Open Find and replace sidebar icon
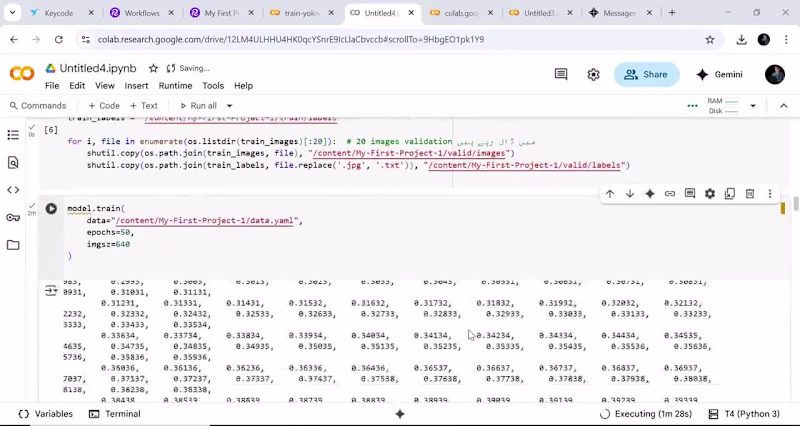The height and width of the screenshot is (426, 800). pyautogui.click(x=13, y=162)
